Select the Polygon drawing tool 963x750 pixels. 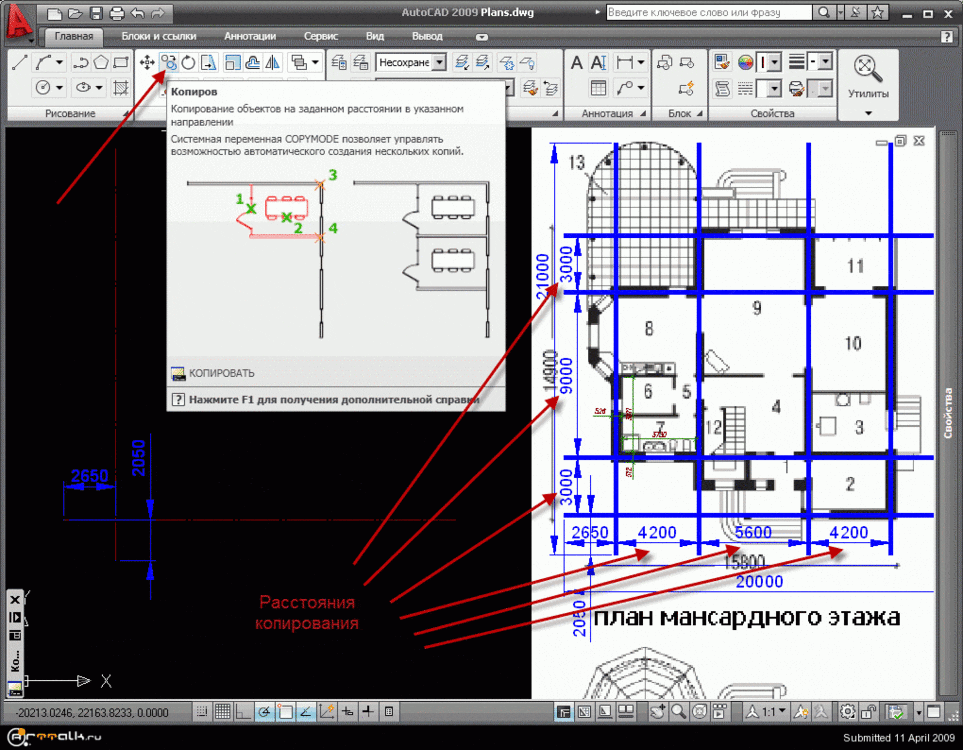click(101, 62)
